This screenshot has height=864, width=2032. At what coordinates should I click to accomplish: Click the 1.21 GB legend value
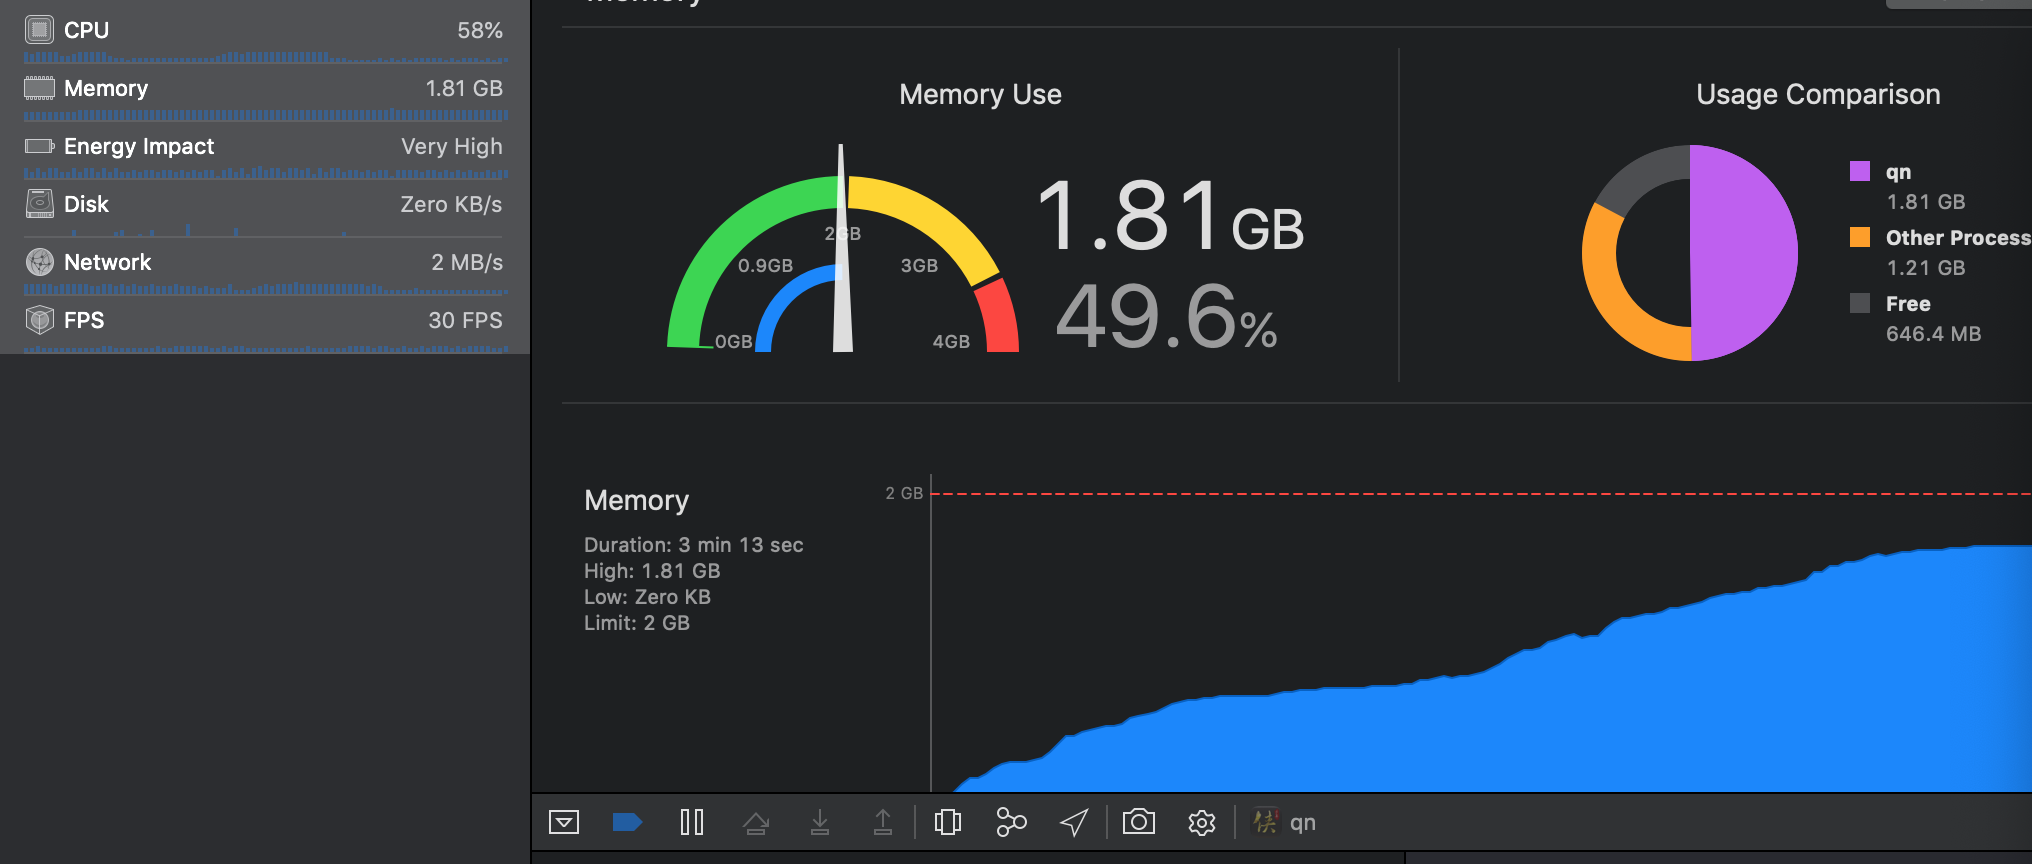coord(1926,268)
